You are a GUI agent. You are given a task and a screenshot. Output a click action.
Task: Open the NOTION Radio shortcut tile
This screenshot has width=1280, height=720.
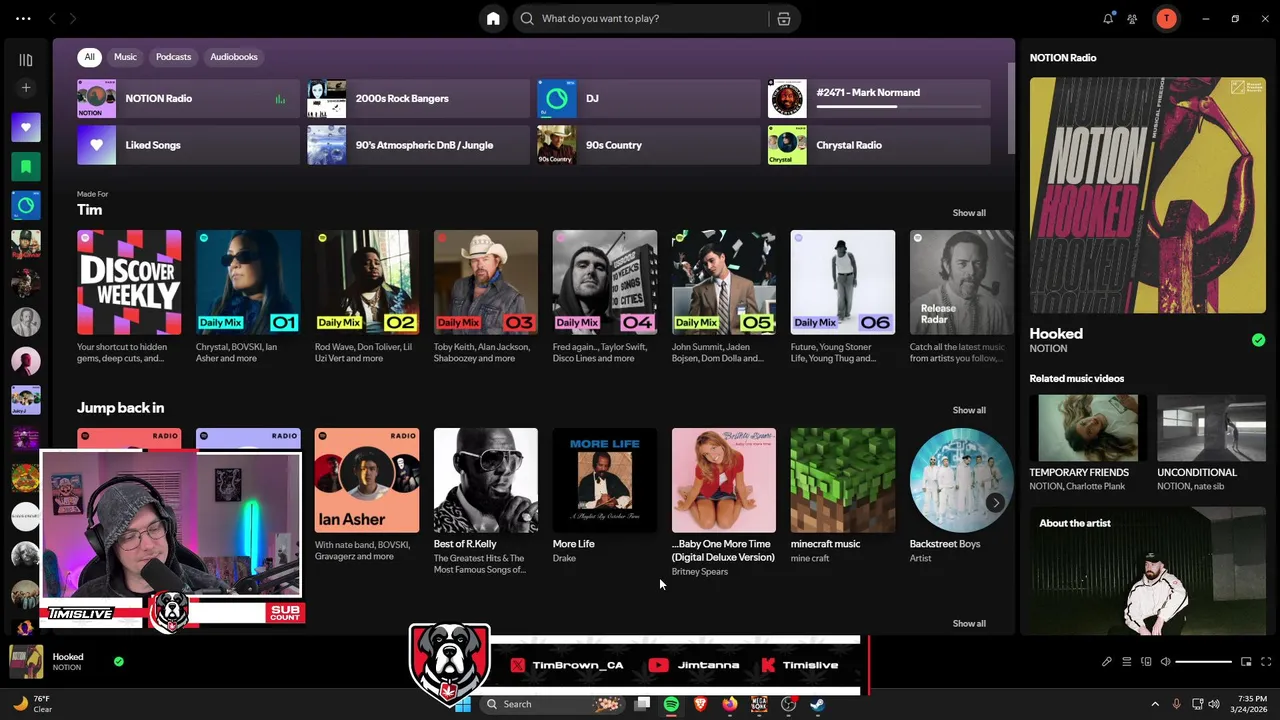click(188, 99)
